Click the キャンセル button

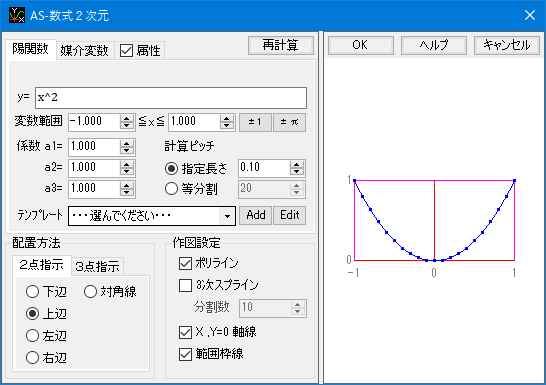pyautogui.click(x=507, y=45)
